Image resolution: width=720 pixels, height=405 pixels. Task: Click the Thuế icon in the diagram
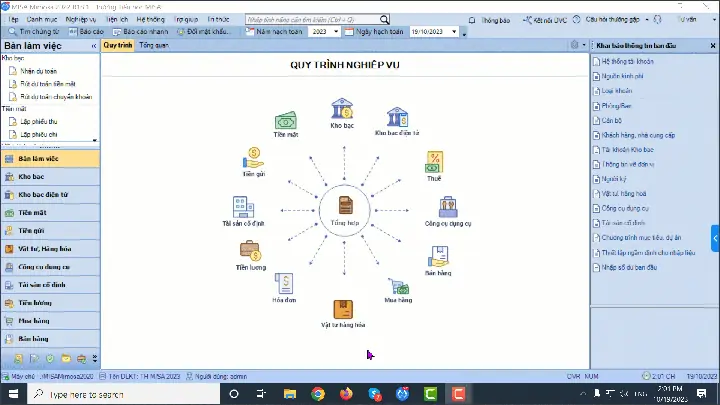coord(434,162)
